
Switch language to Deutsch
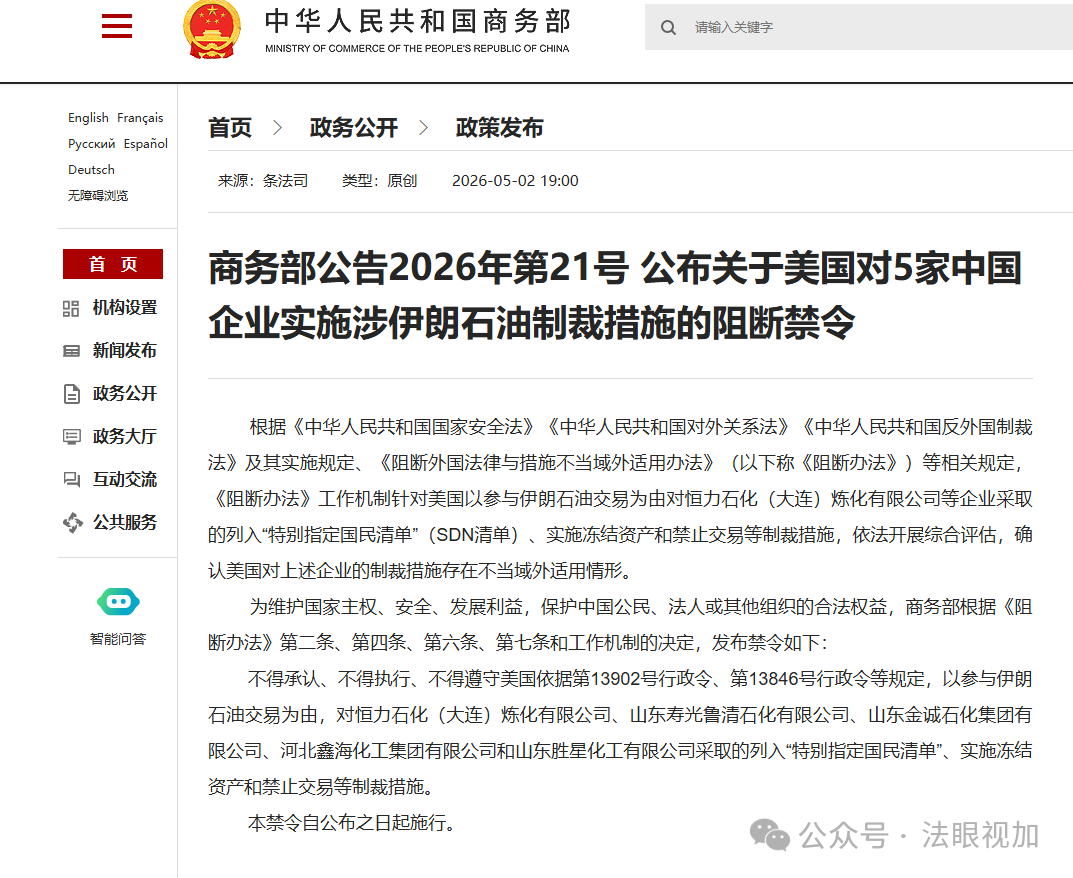tap(91, 170)
